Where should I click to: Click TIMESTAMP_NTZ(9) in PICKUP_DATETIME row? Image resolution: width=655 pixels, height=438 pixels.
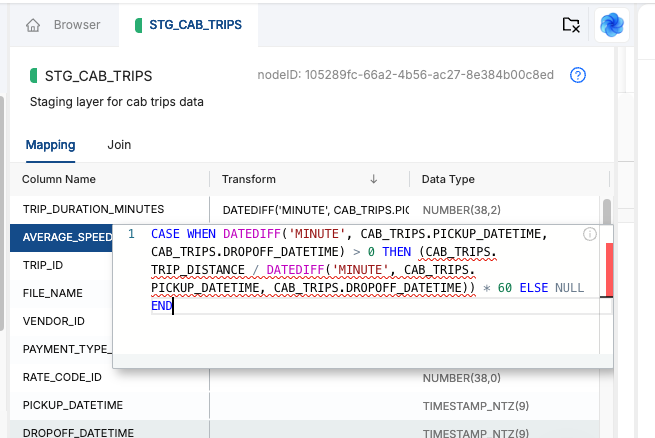coord(476,406)
